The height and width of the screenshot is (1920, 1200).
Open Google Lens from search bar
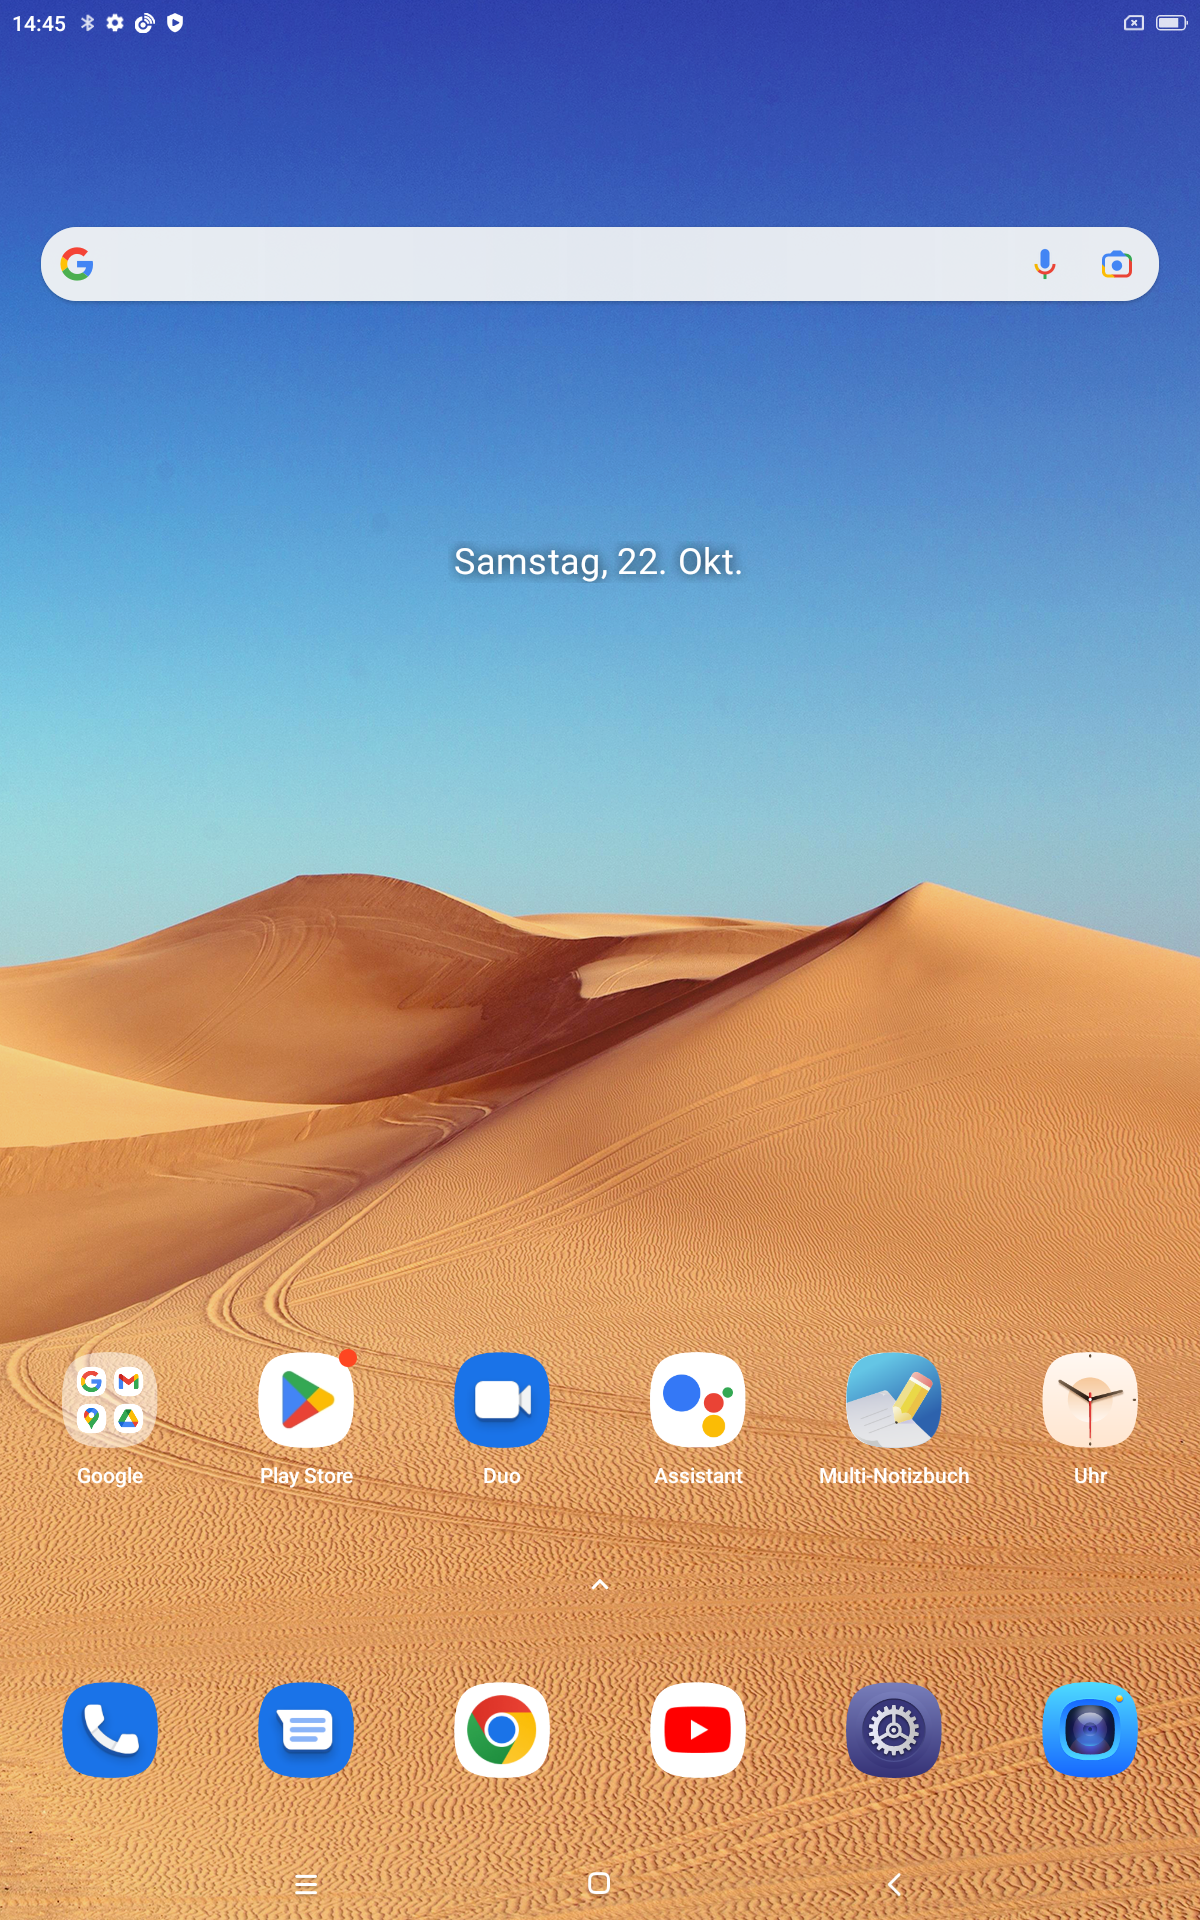[x=1117, y=264]
